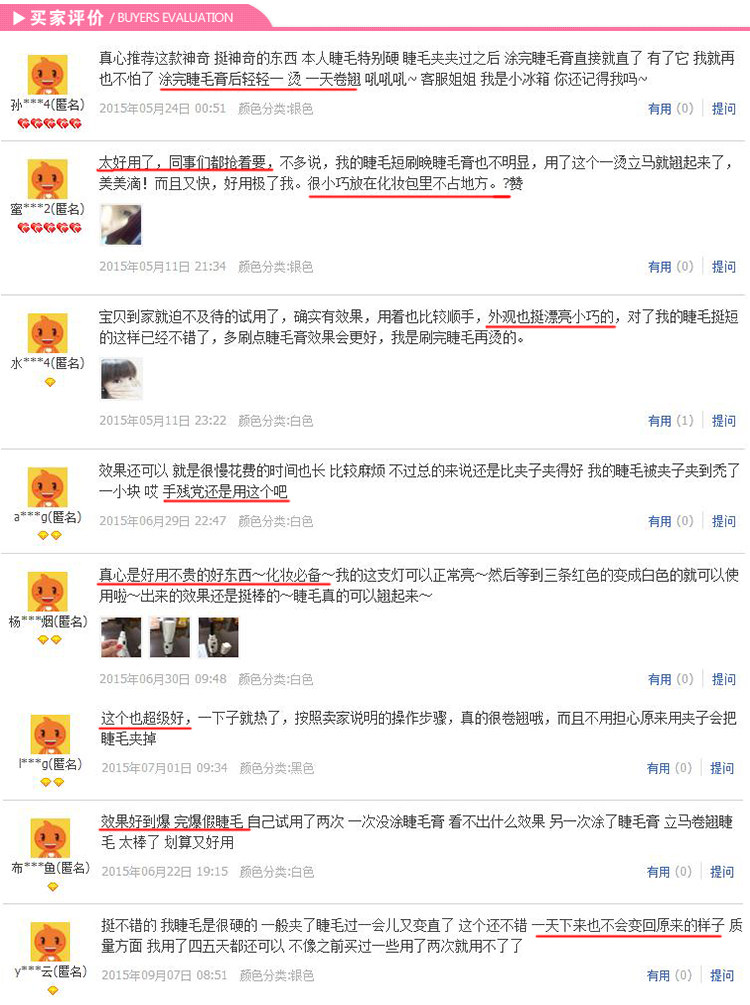
Task: Click avatar icon of reviewer 孙***4
Action: 47,75
